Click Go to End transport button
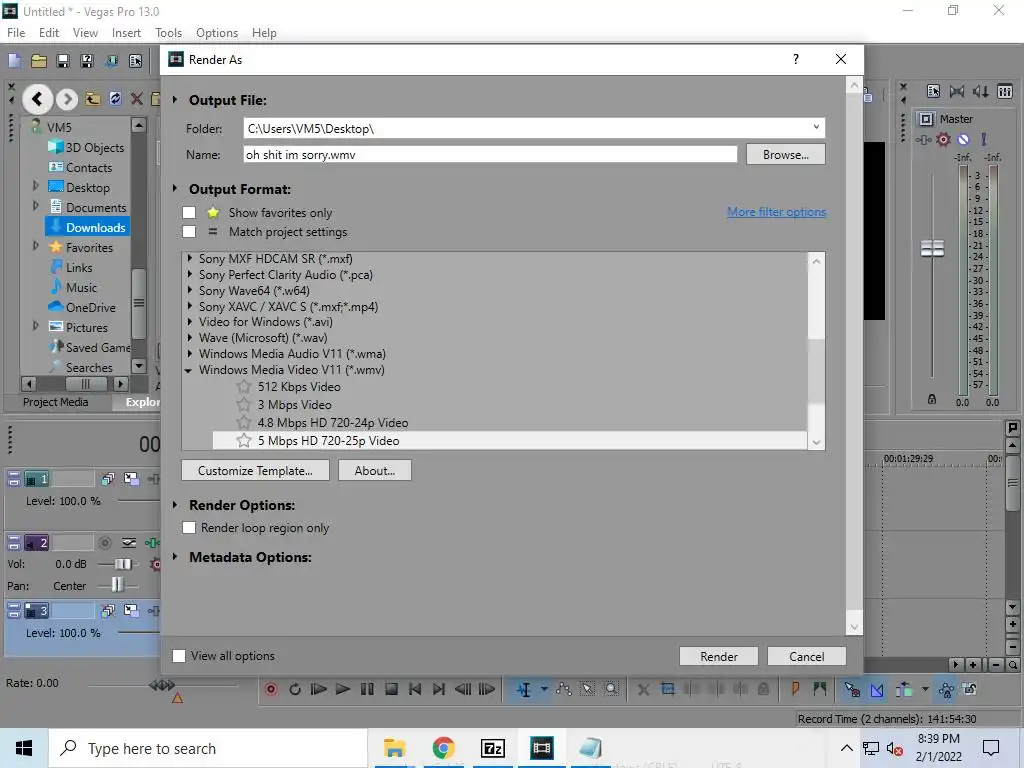 [439, 689]
